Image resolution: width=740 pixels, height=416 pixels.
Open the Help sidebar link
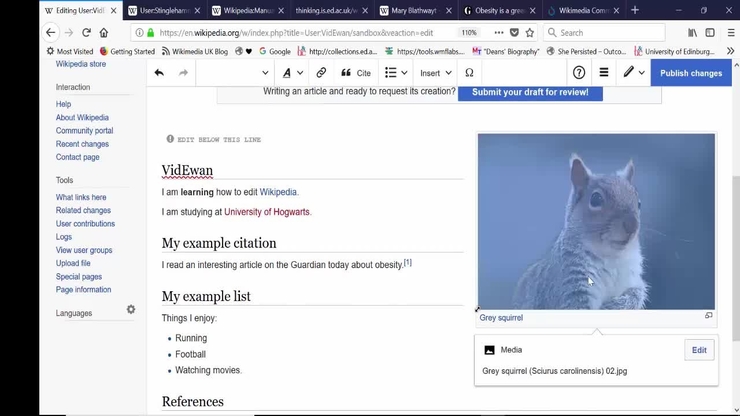(x=63, y=104)
